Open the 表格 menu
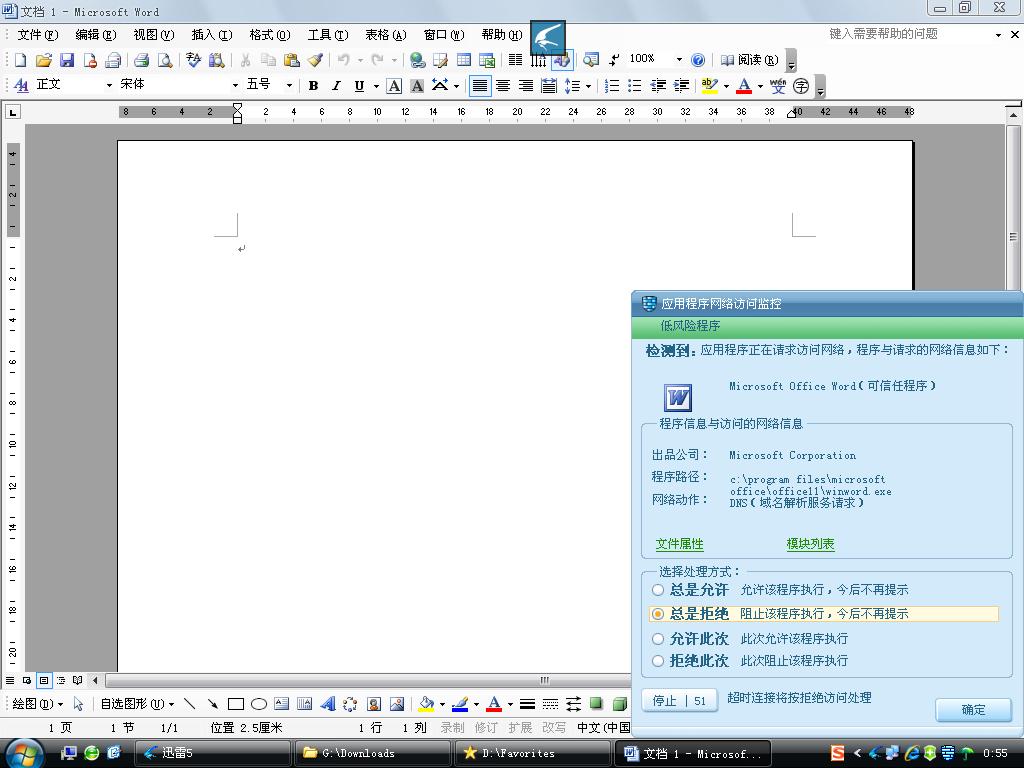This screenshot has height=768, width=1024. 385,35
